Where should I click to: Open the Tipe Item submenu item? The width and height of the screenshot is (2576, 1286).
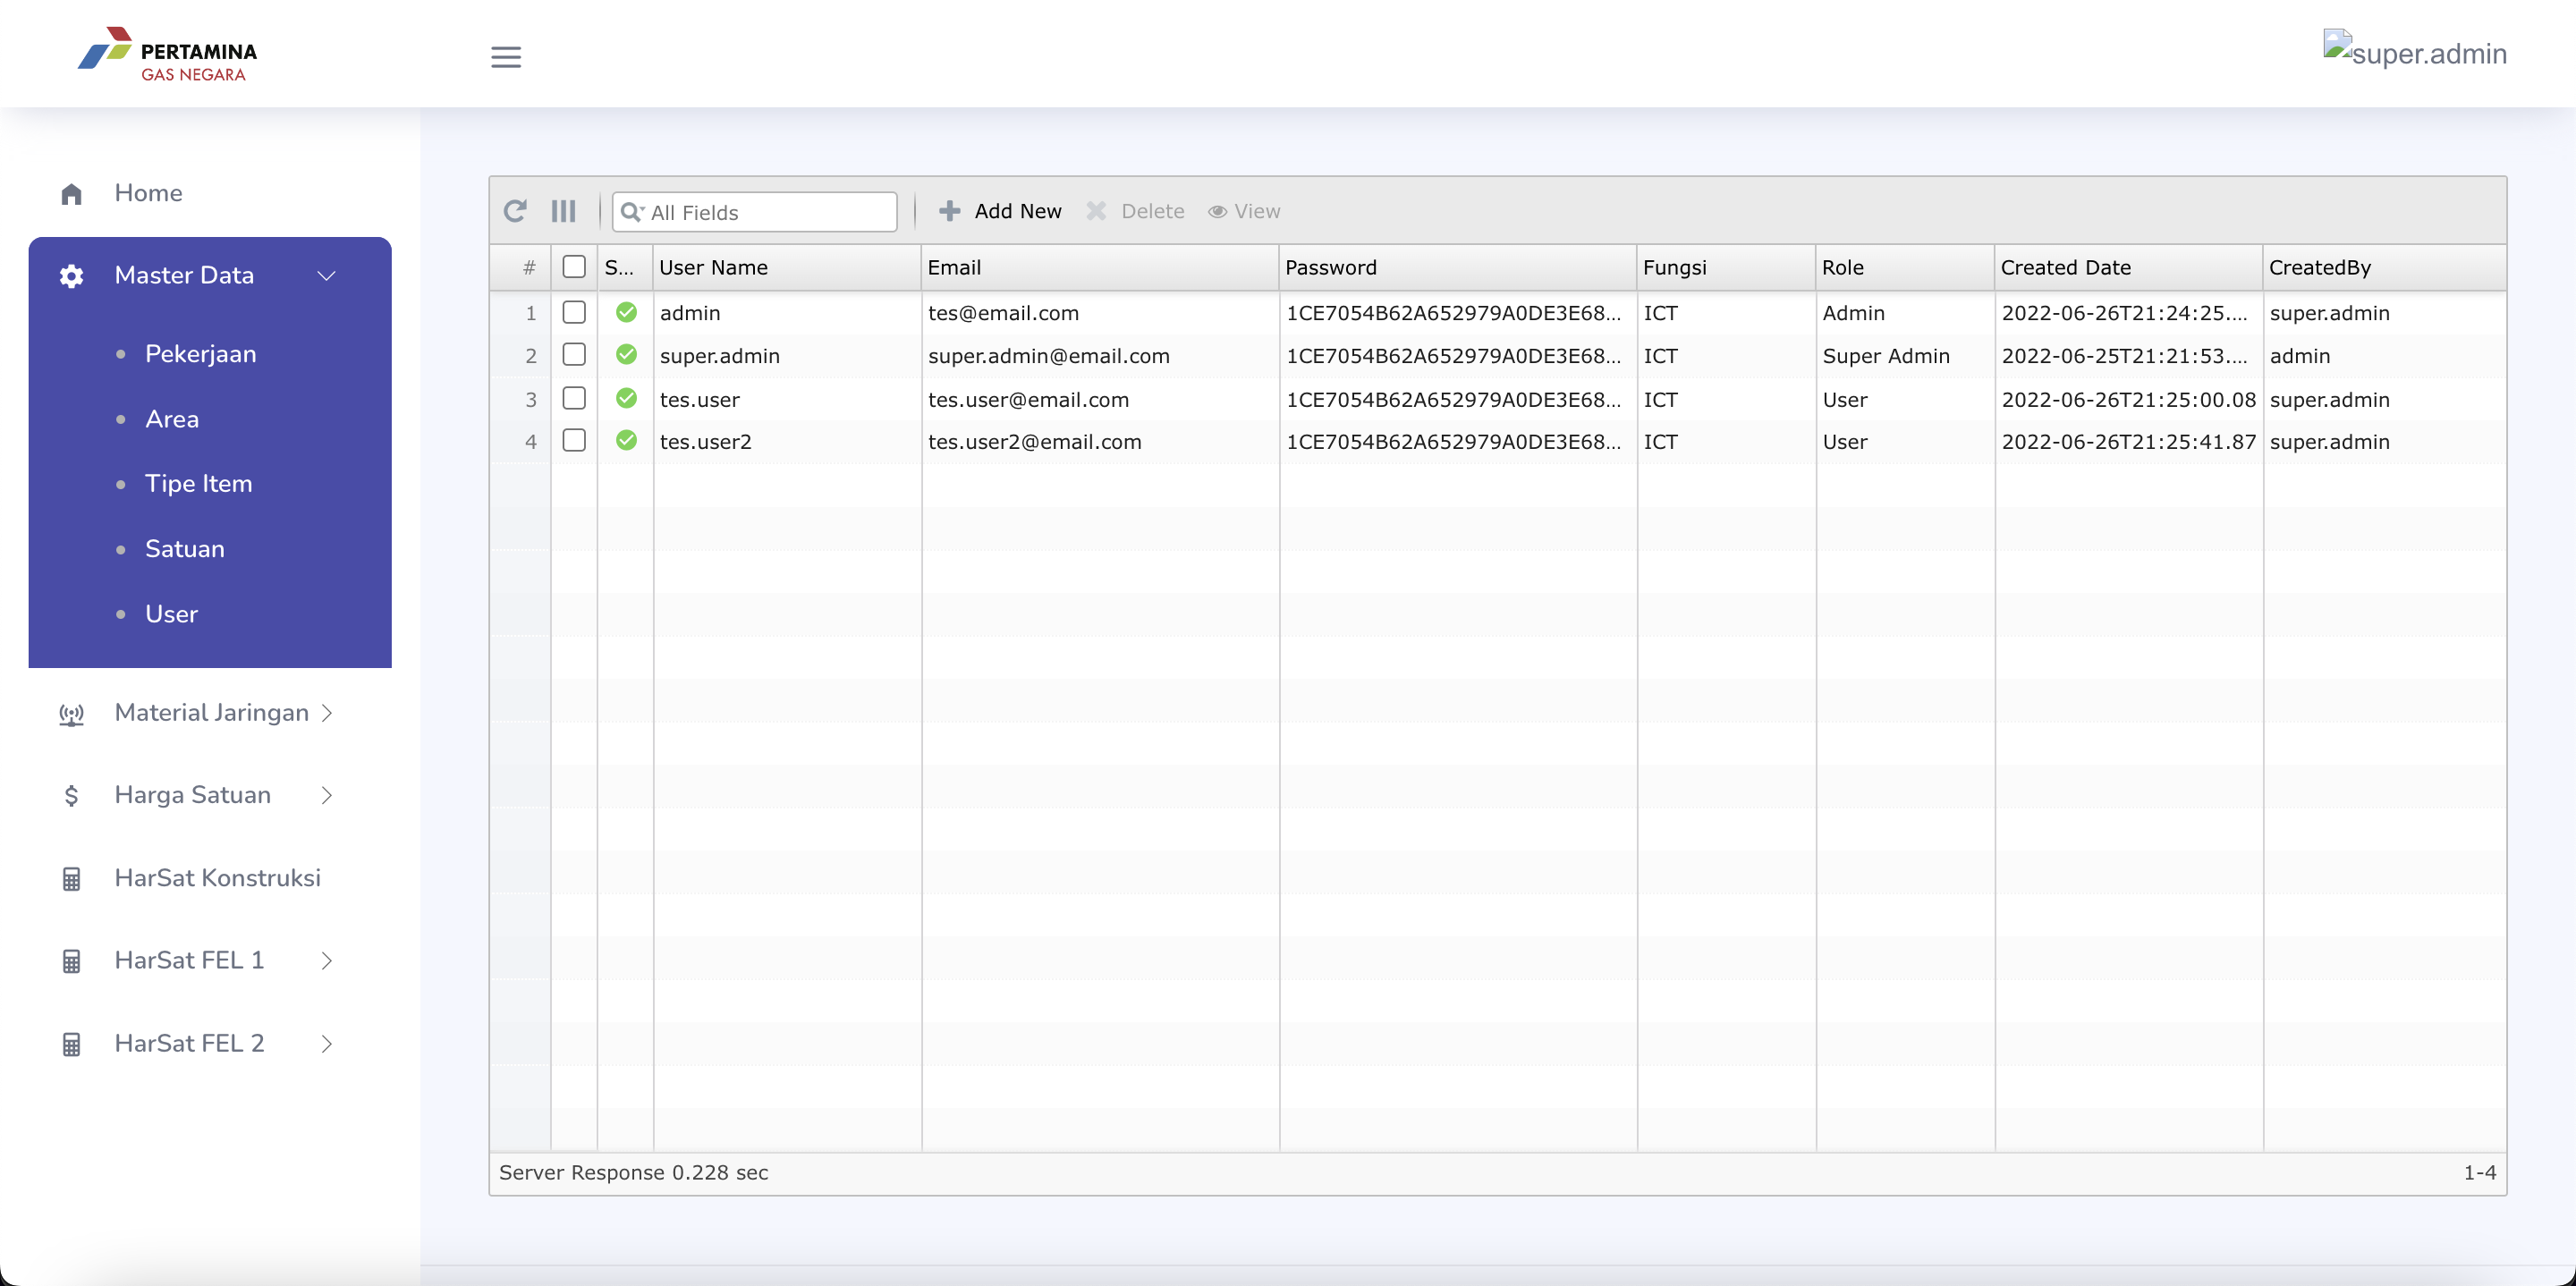tap(199, 484)
